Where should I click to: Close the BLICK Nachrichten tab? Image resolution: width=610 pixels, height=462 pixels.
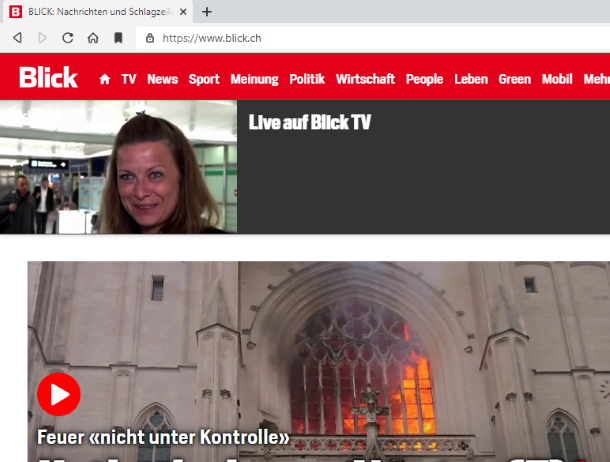(183, 12)
